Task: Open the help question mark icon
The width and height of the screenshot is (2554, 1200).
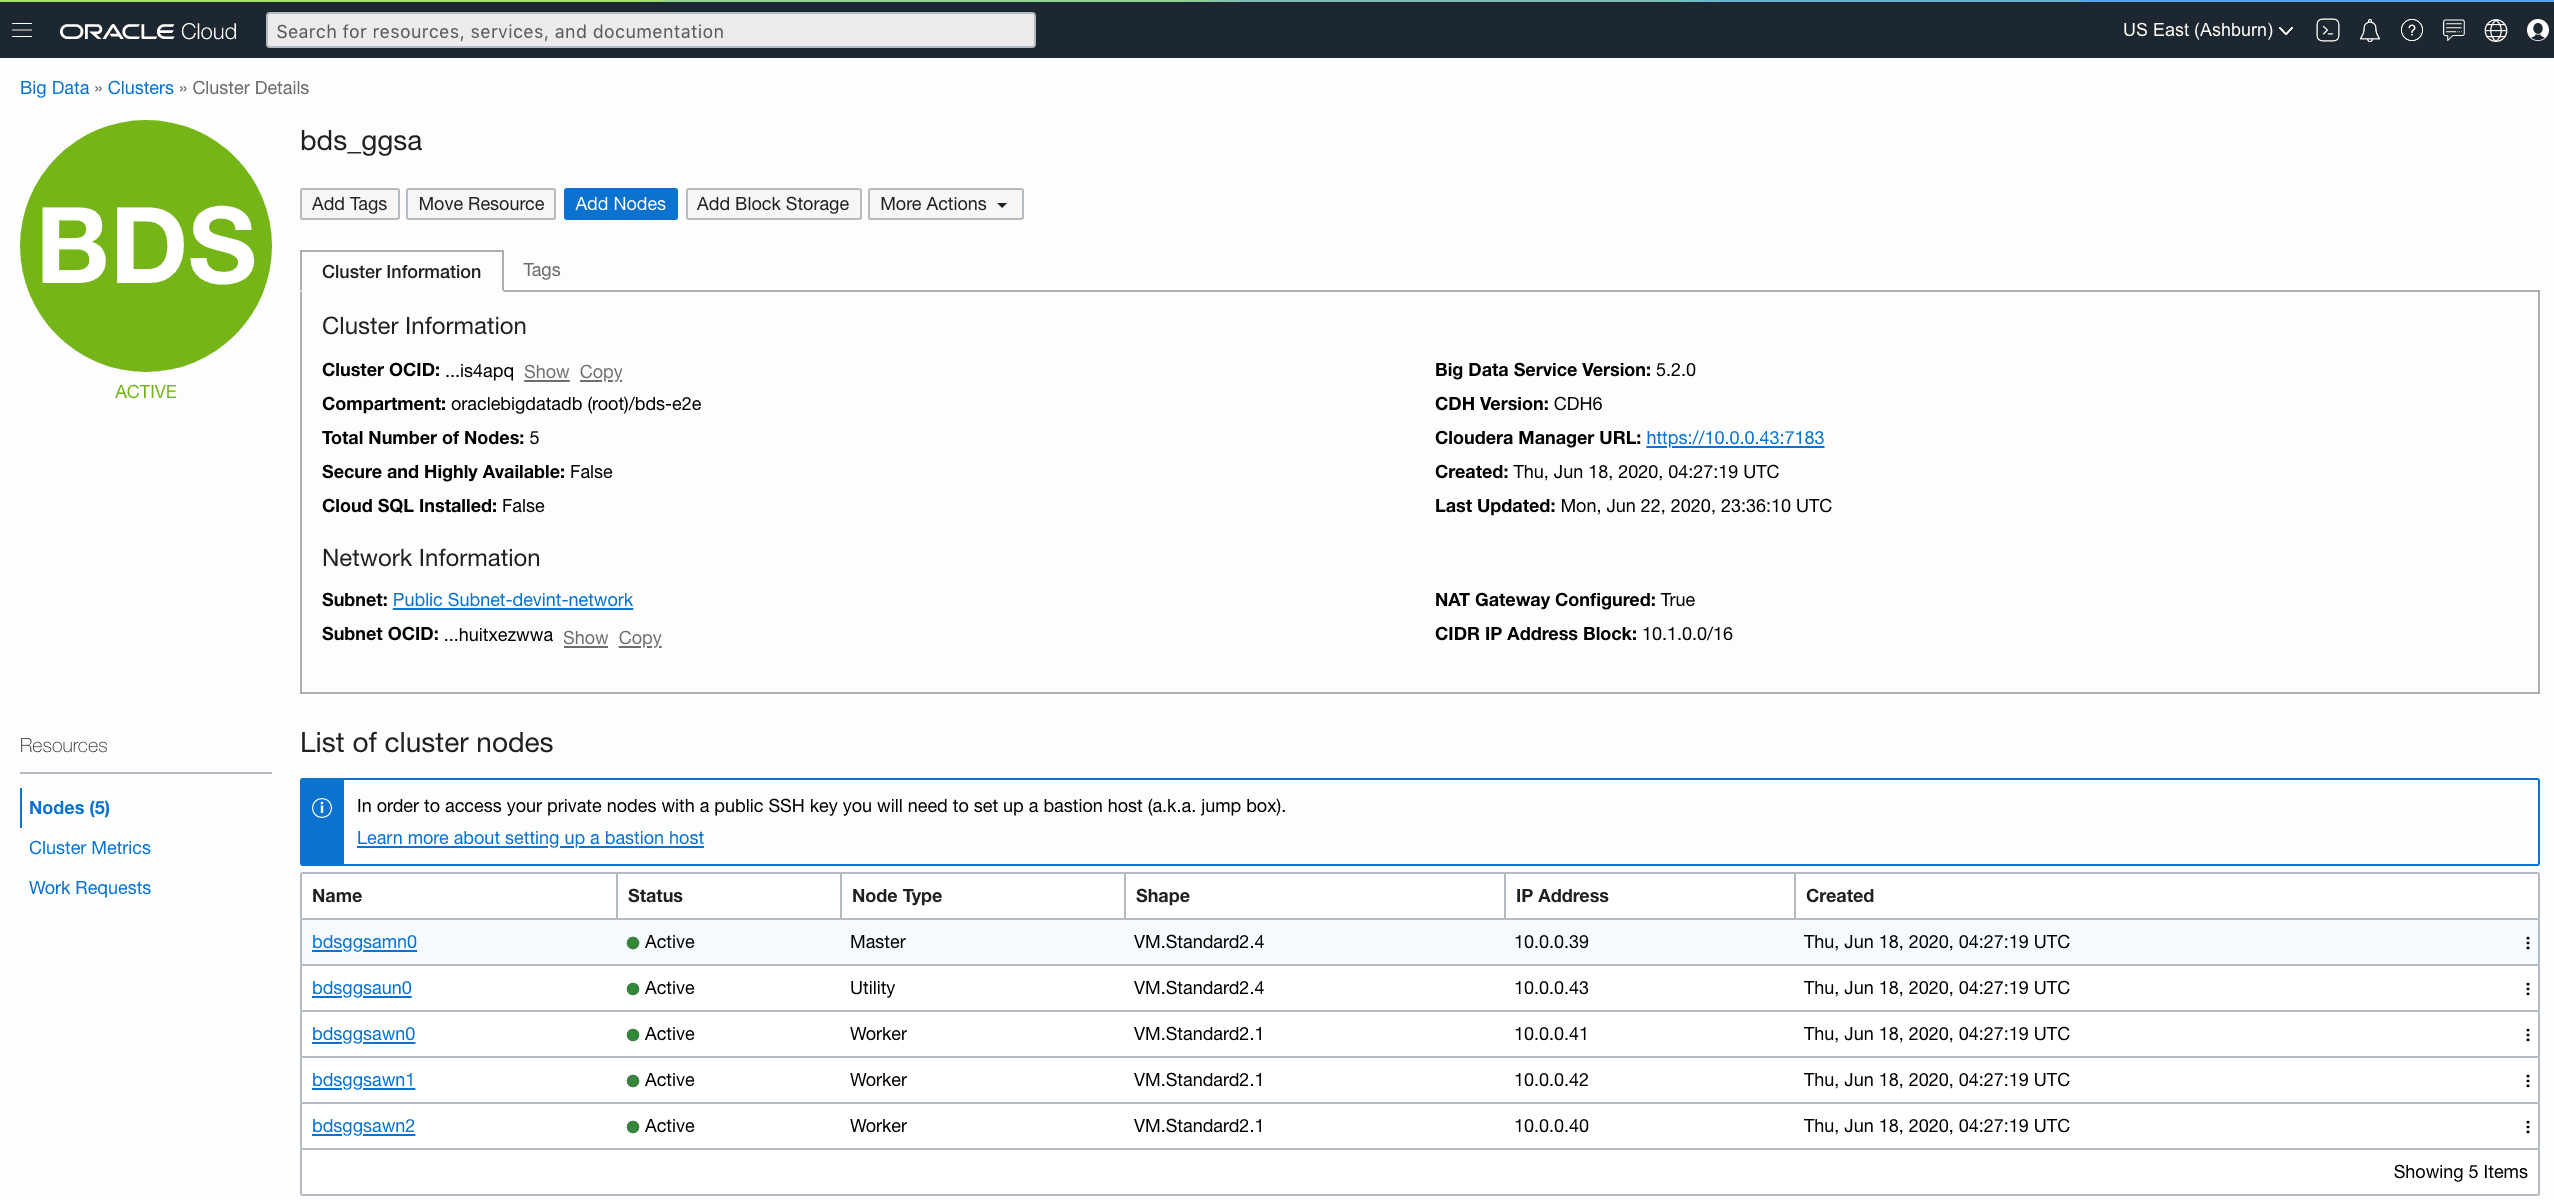Action: 2411,30
